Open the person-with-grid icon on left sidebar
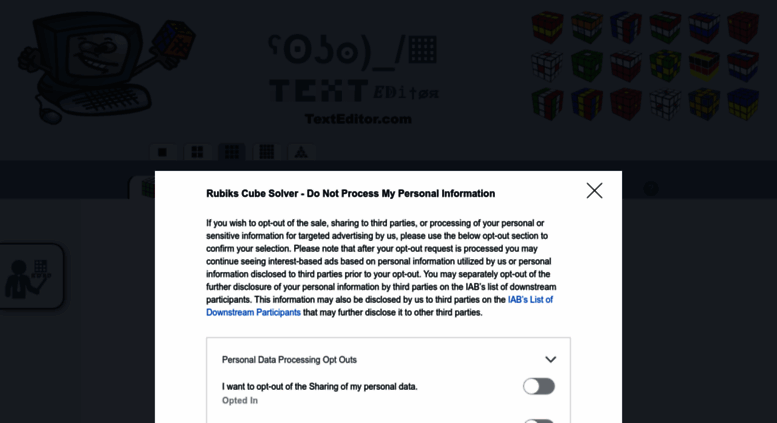Screen dimensions: 777x423 (x=28, y=277)
